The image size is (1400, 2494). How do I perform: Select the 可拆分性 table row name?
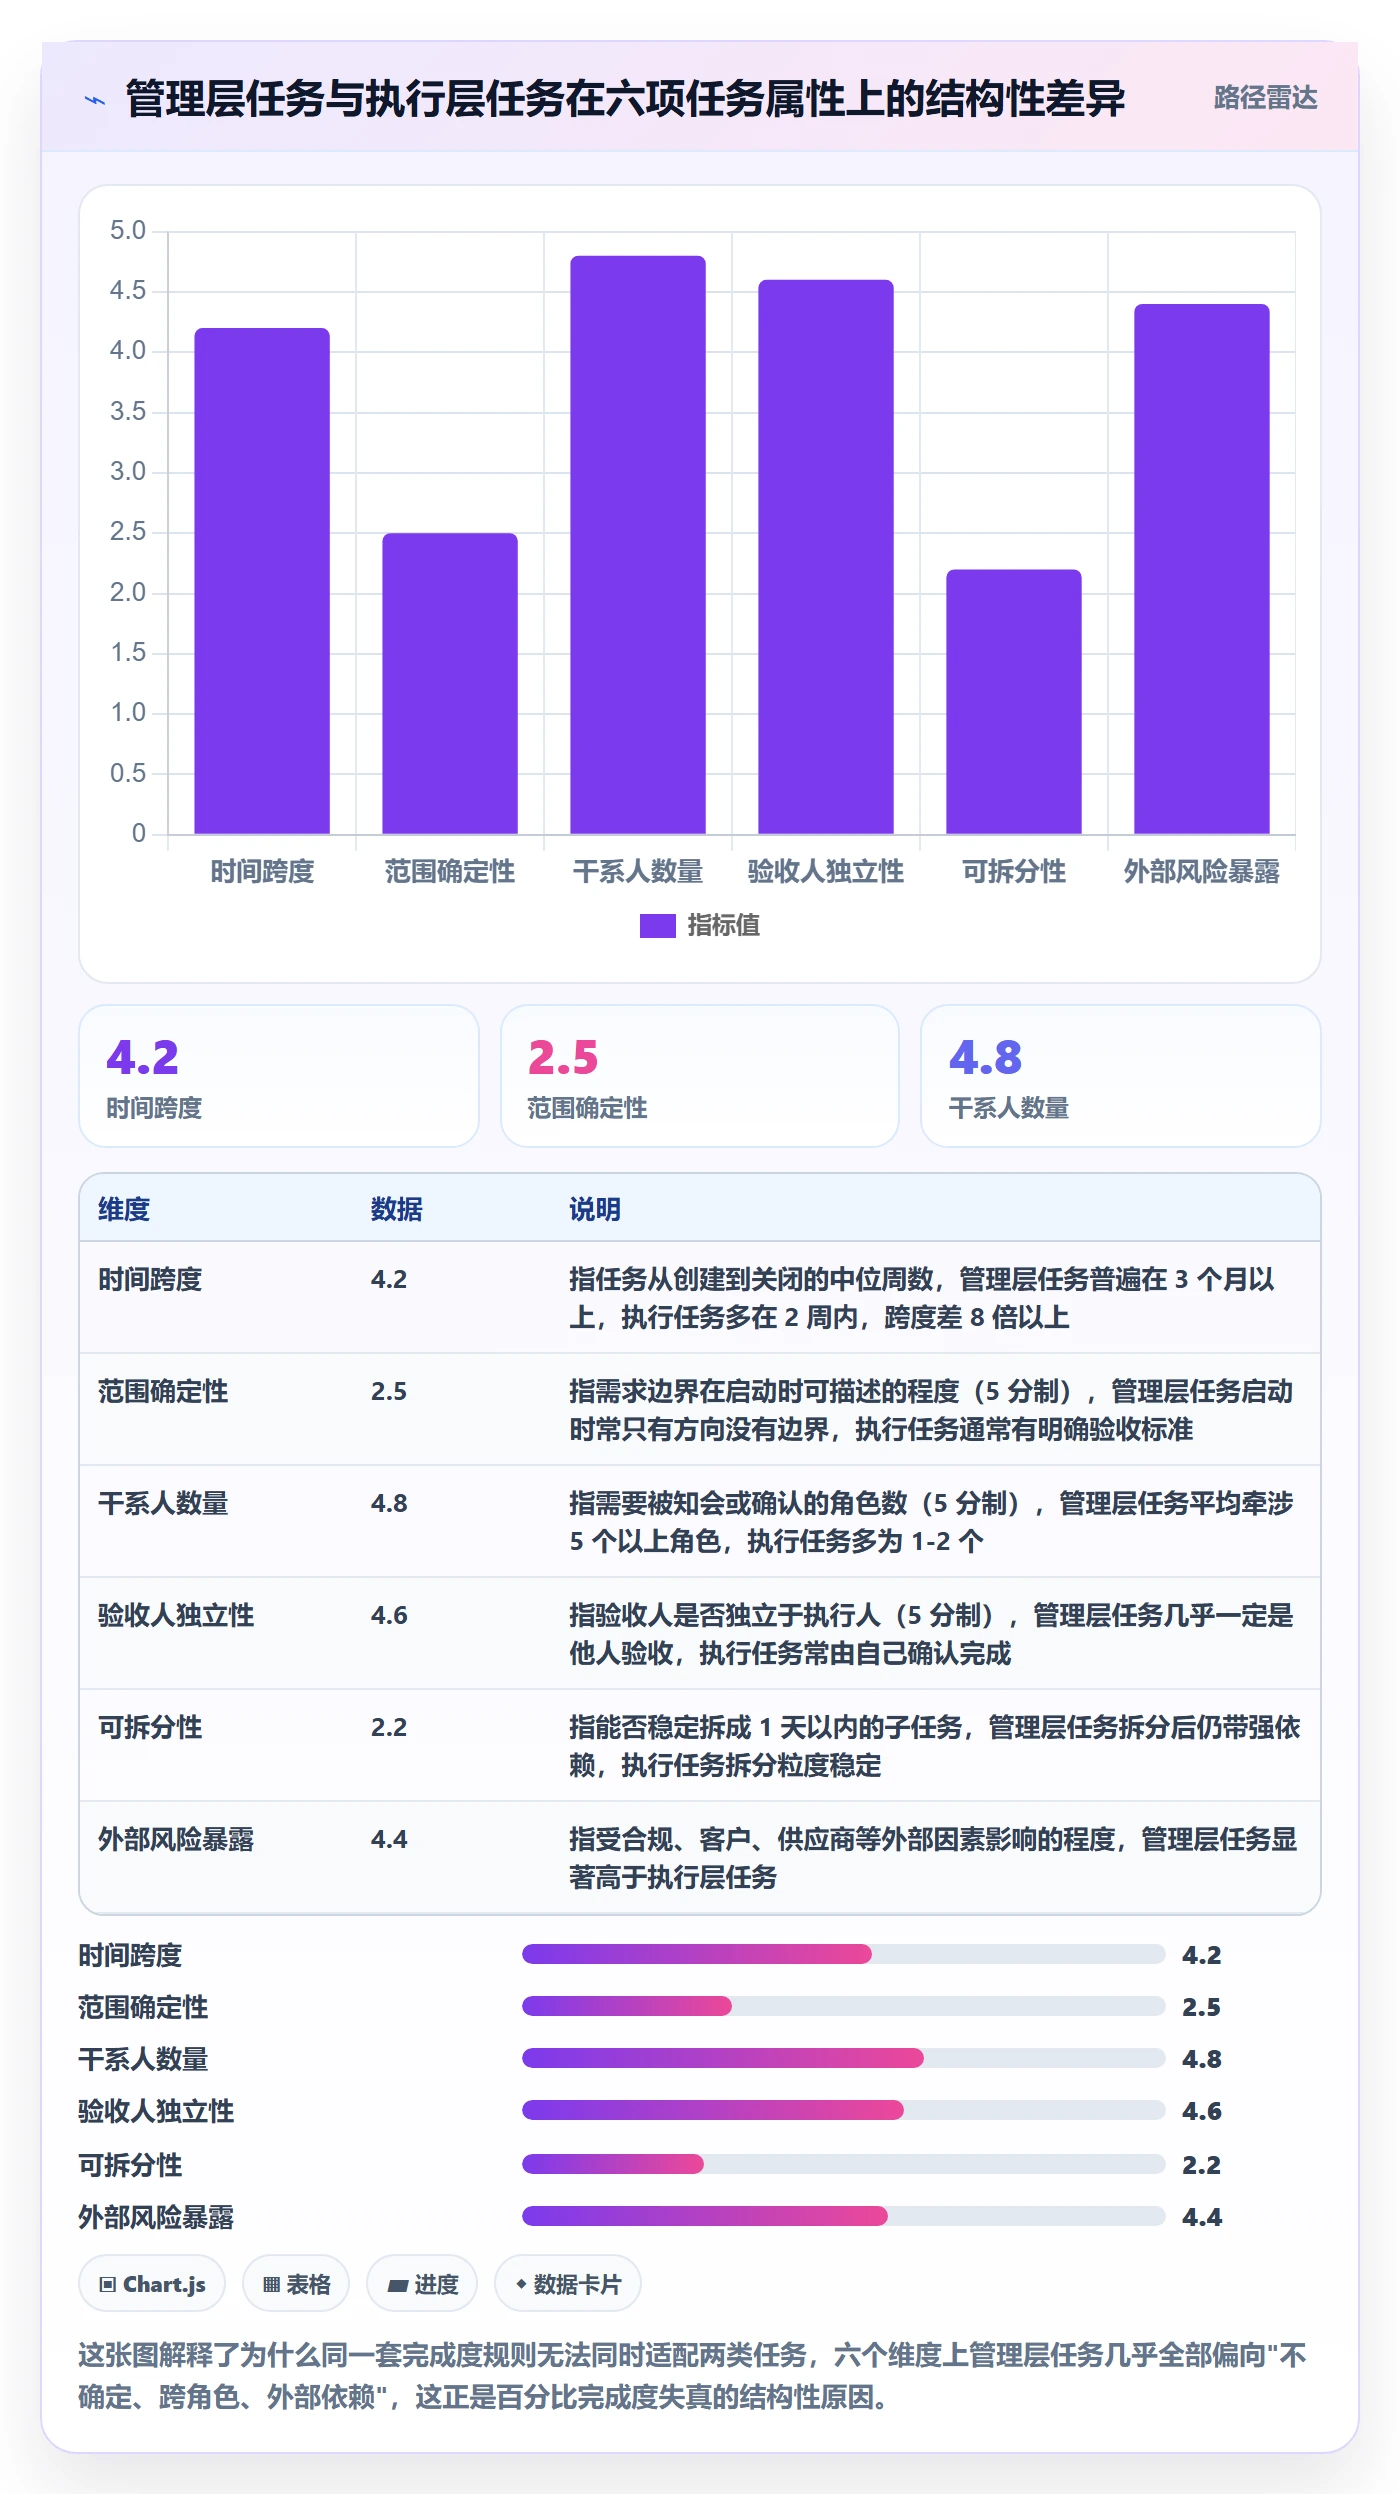[x=150, y=1727]
